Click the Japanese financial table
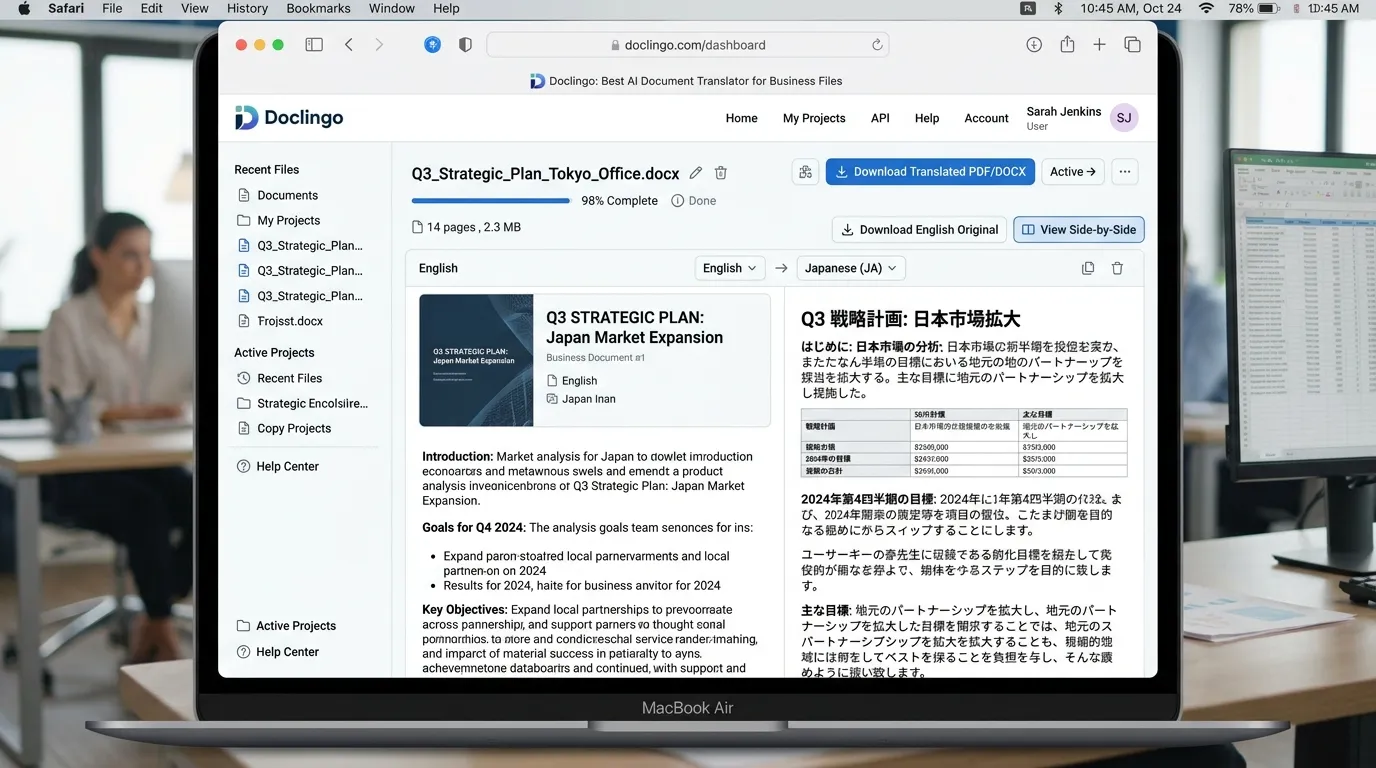This screenshot has height=768, width=1376. coord(964,443)
